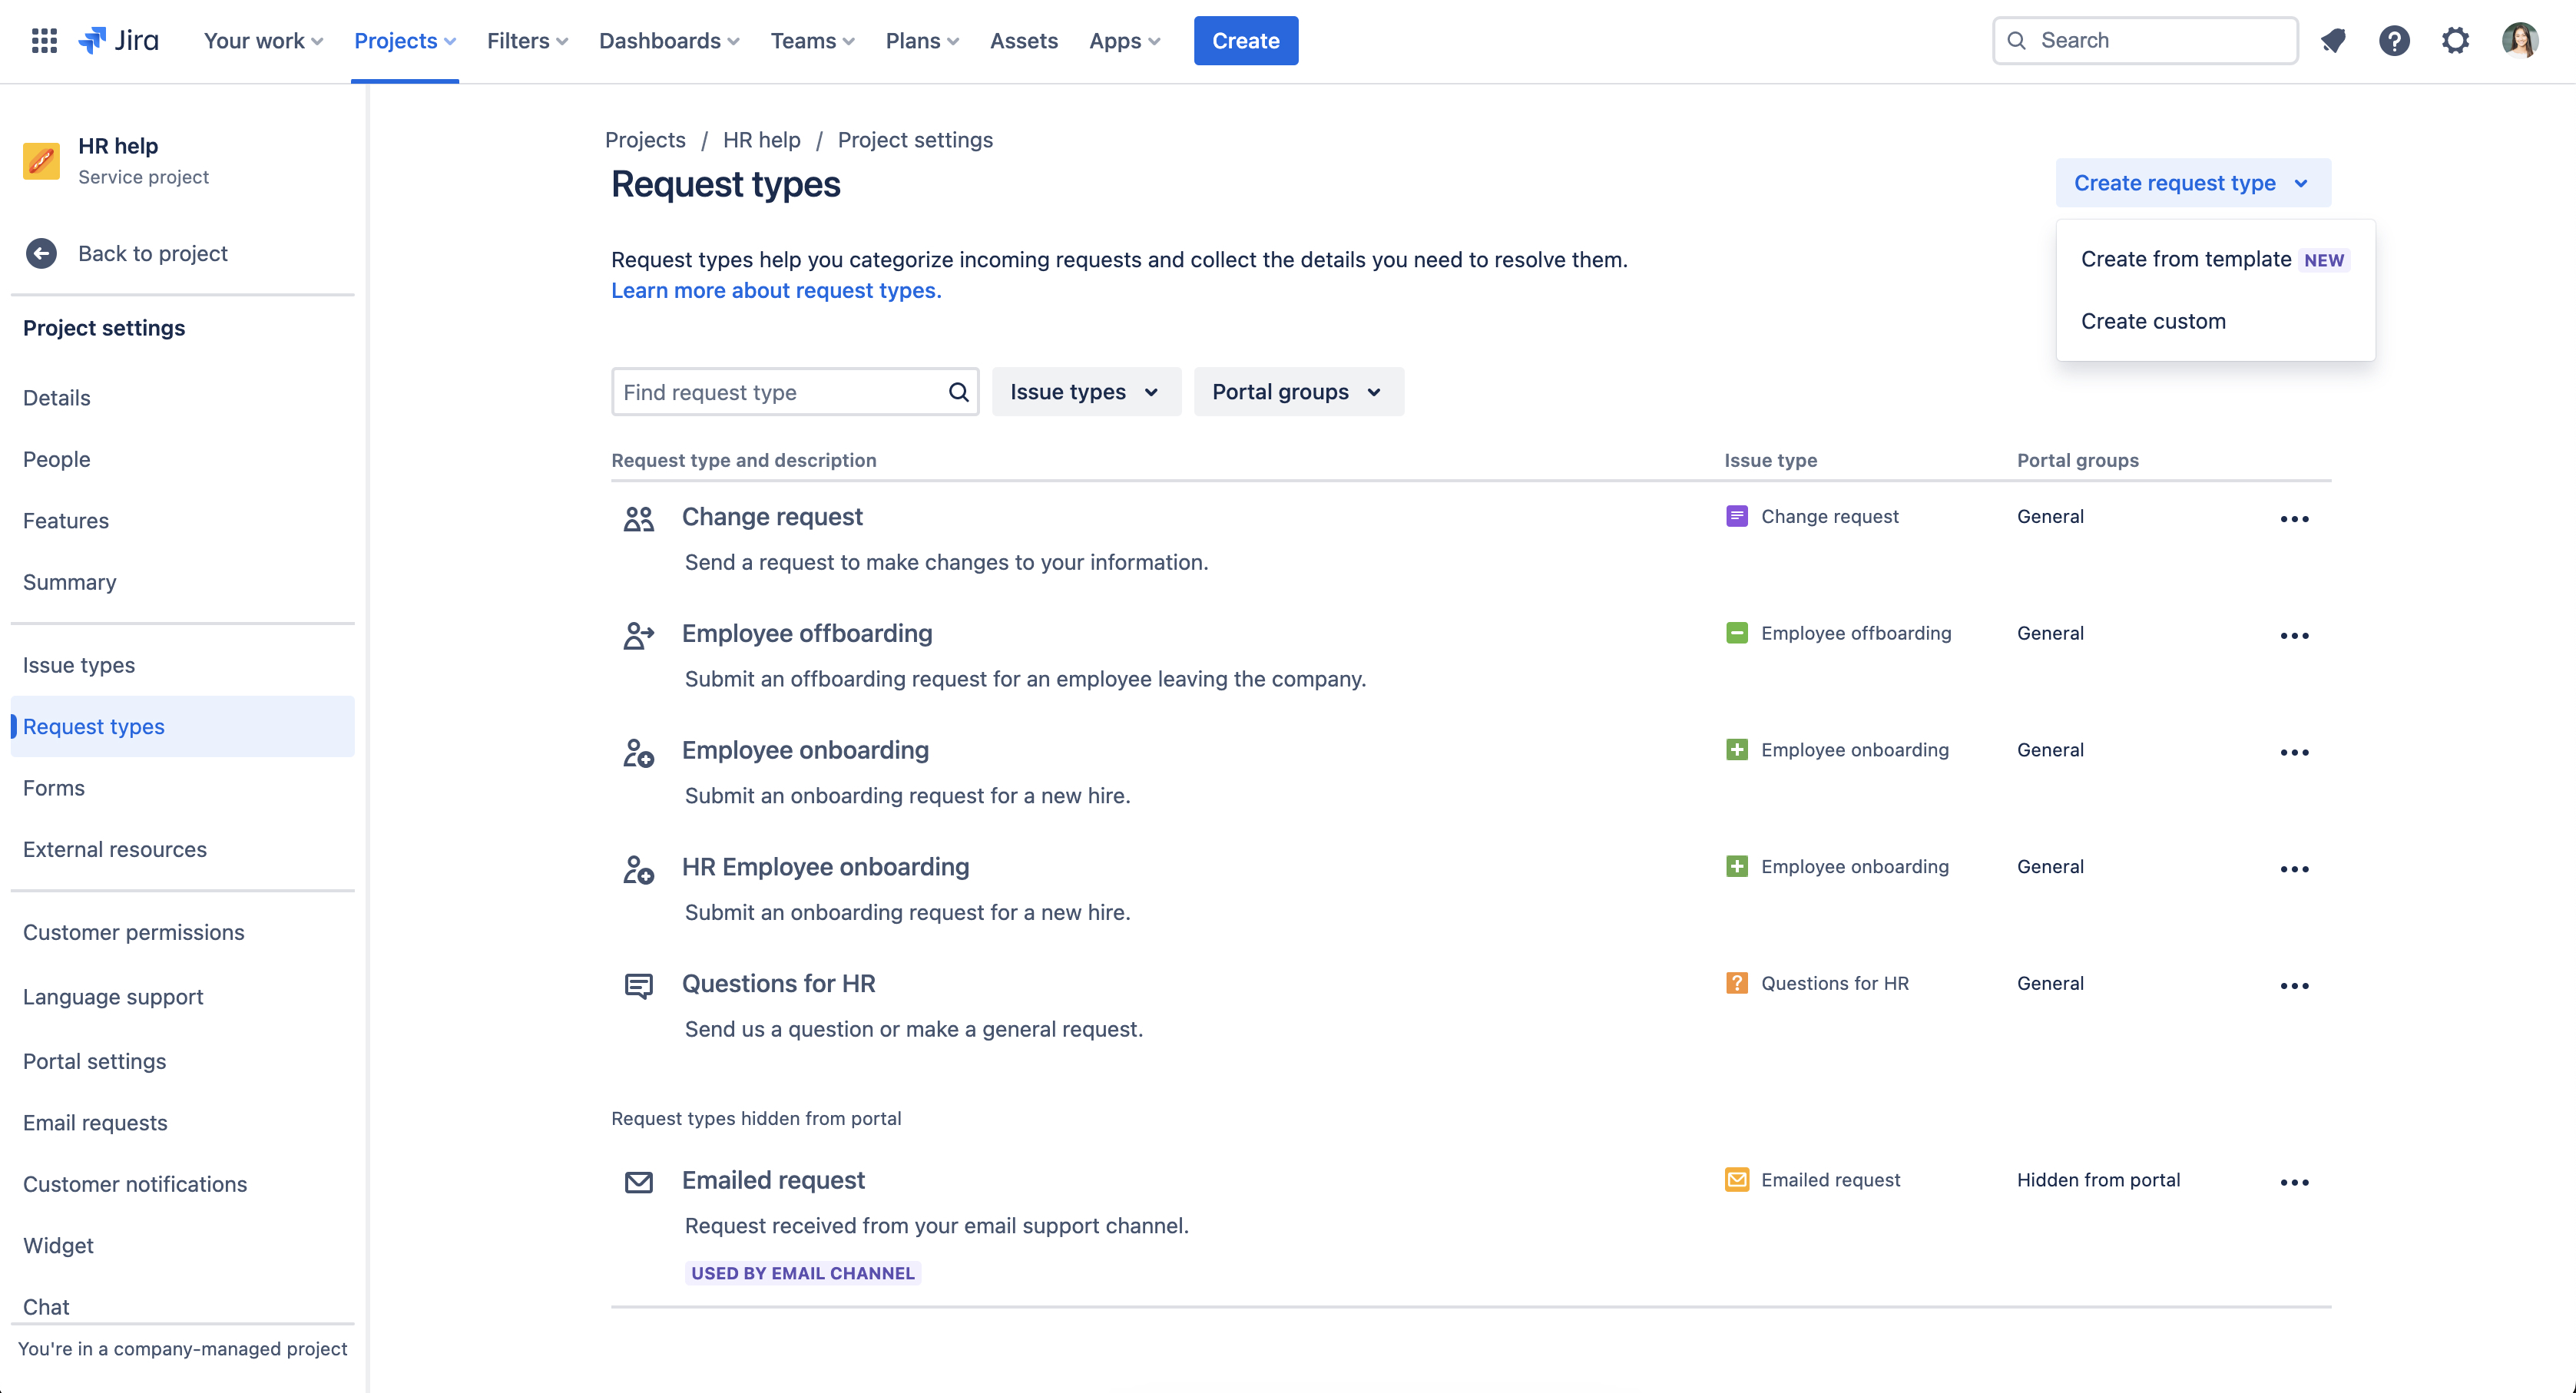This screenshot has height=1393, width=2576.
Task: Open the app switcher grid icon
Action: coord(44,41)
